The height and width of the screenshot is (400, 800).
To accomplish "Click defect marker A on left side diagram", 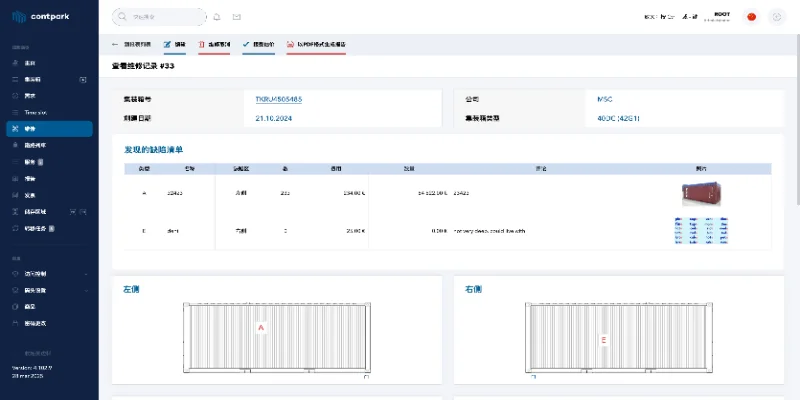I will click(x=260, y=327).
